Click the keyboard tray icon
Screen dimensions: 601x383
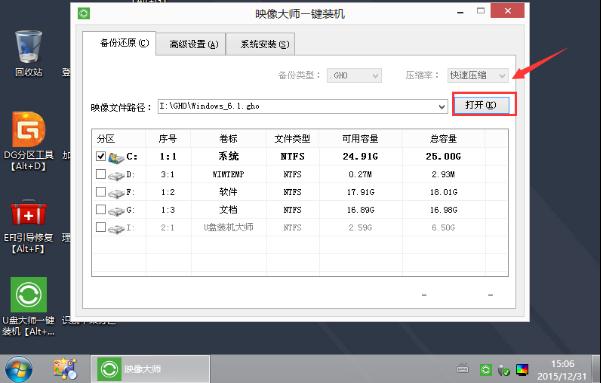click(x=463, y=370)
